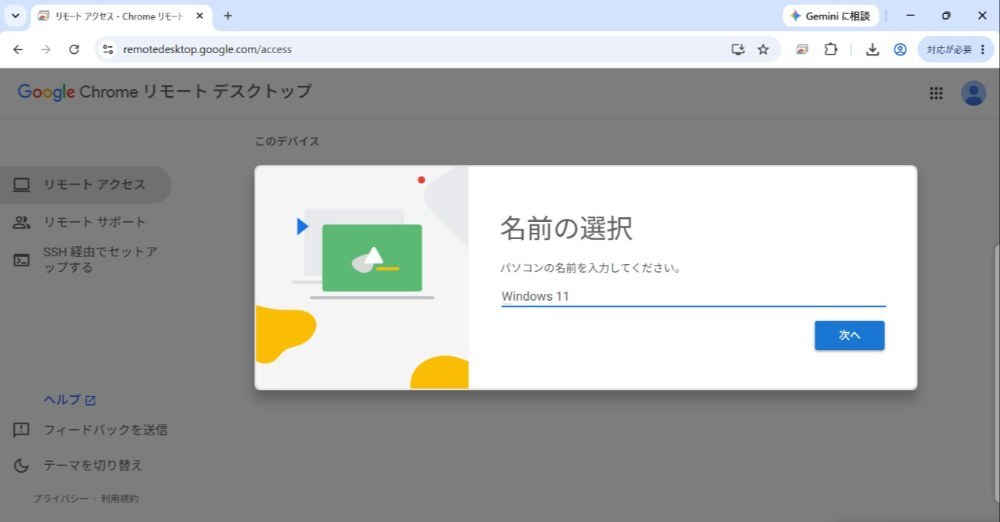
Task: Open the tab search dropdown arrow
Action: click(x=15, y=16)
